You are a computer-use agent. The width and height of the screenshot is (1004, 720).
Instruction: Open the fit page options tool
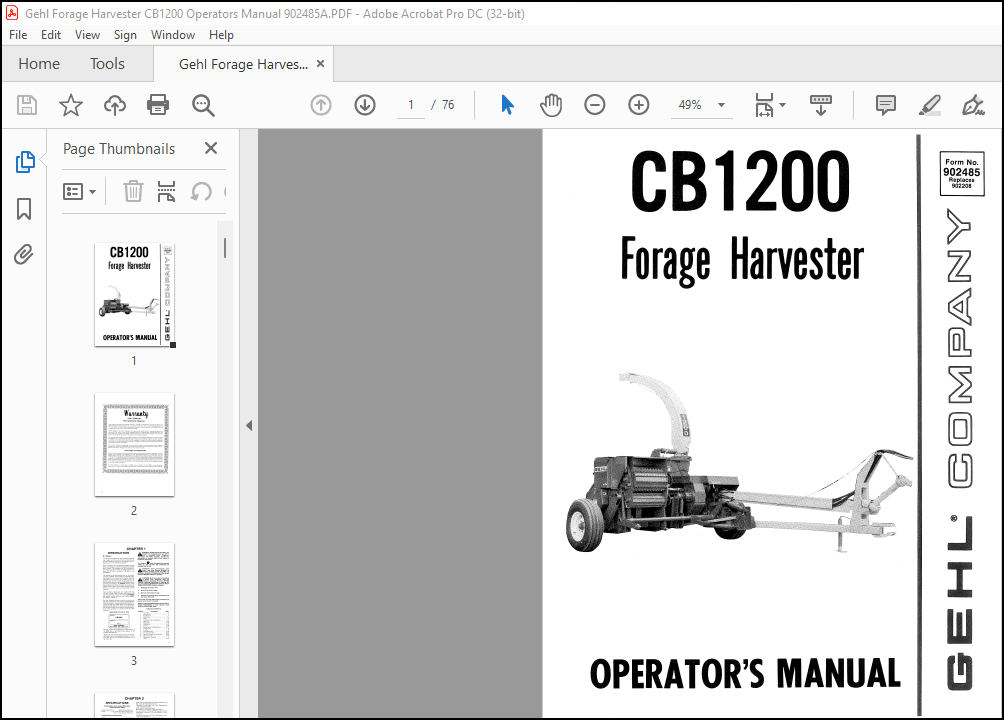(x=764, y=105)
